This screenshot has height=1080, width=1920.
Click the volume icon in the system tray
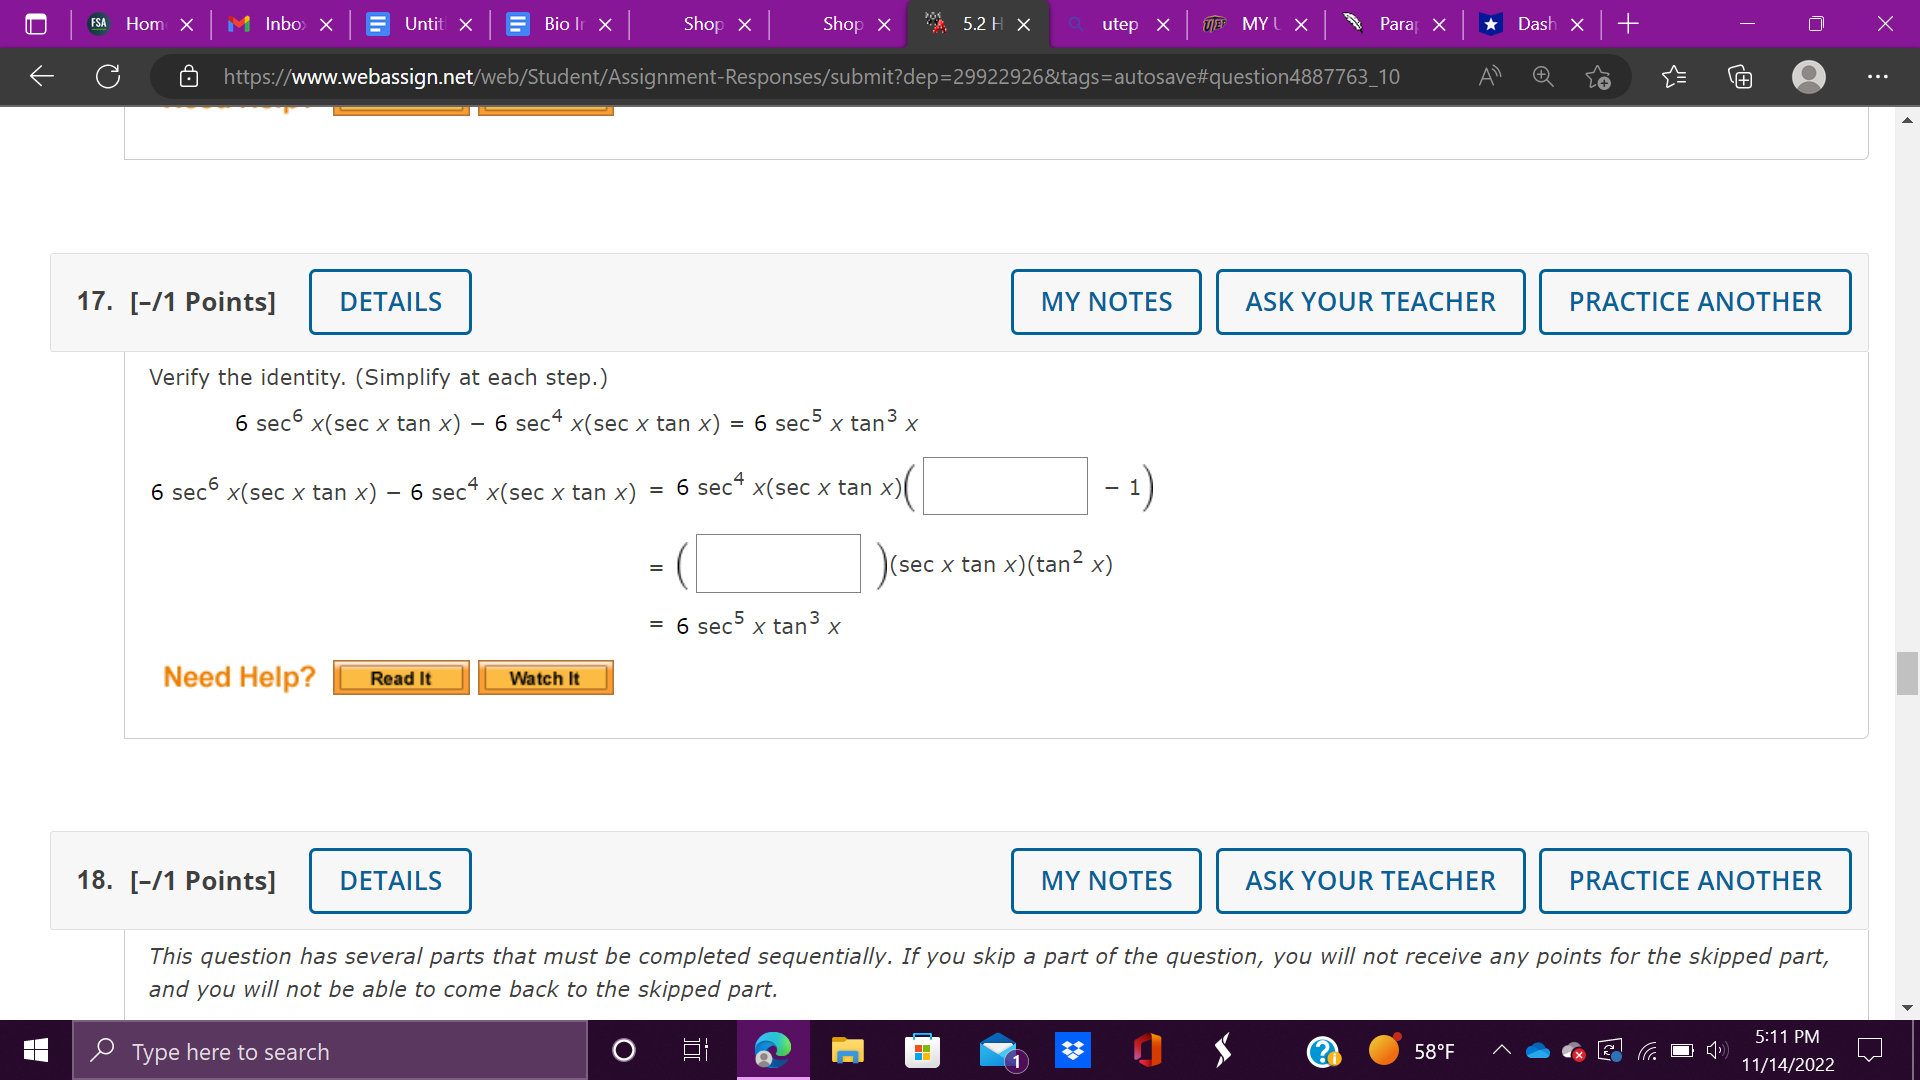1717,1050
